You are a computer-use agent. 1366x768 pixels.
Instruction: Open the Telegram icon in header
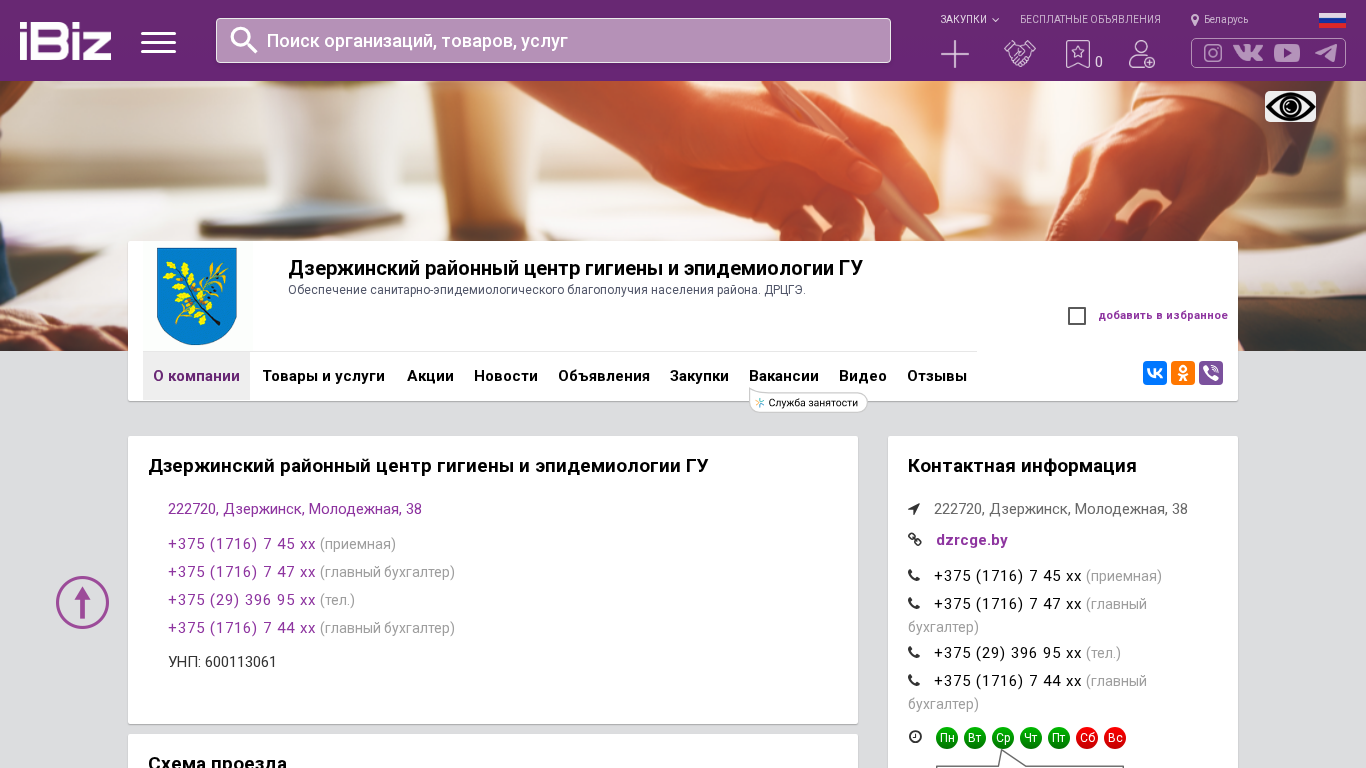(1326, 53)
